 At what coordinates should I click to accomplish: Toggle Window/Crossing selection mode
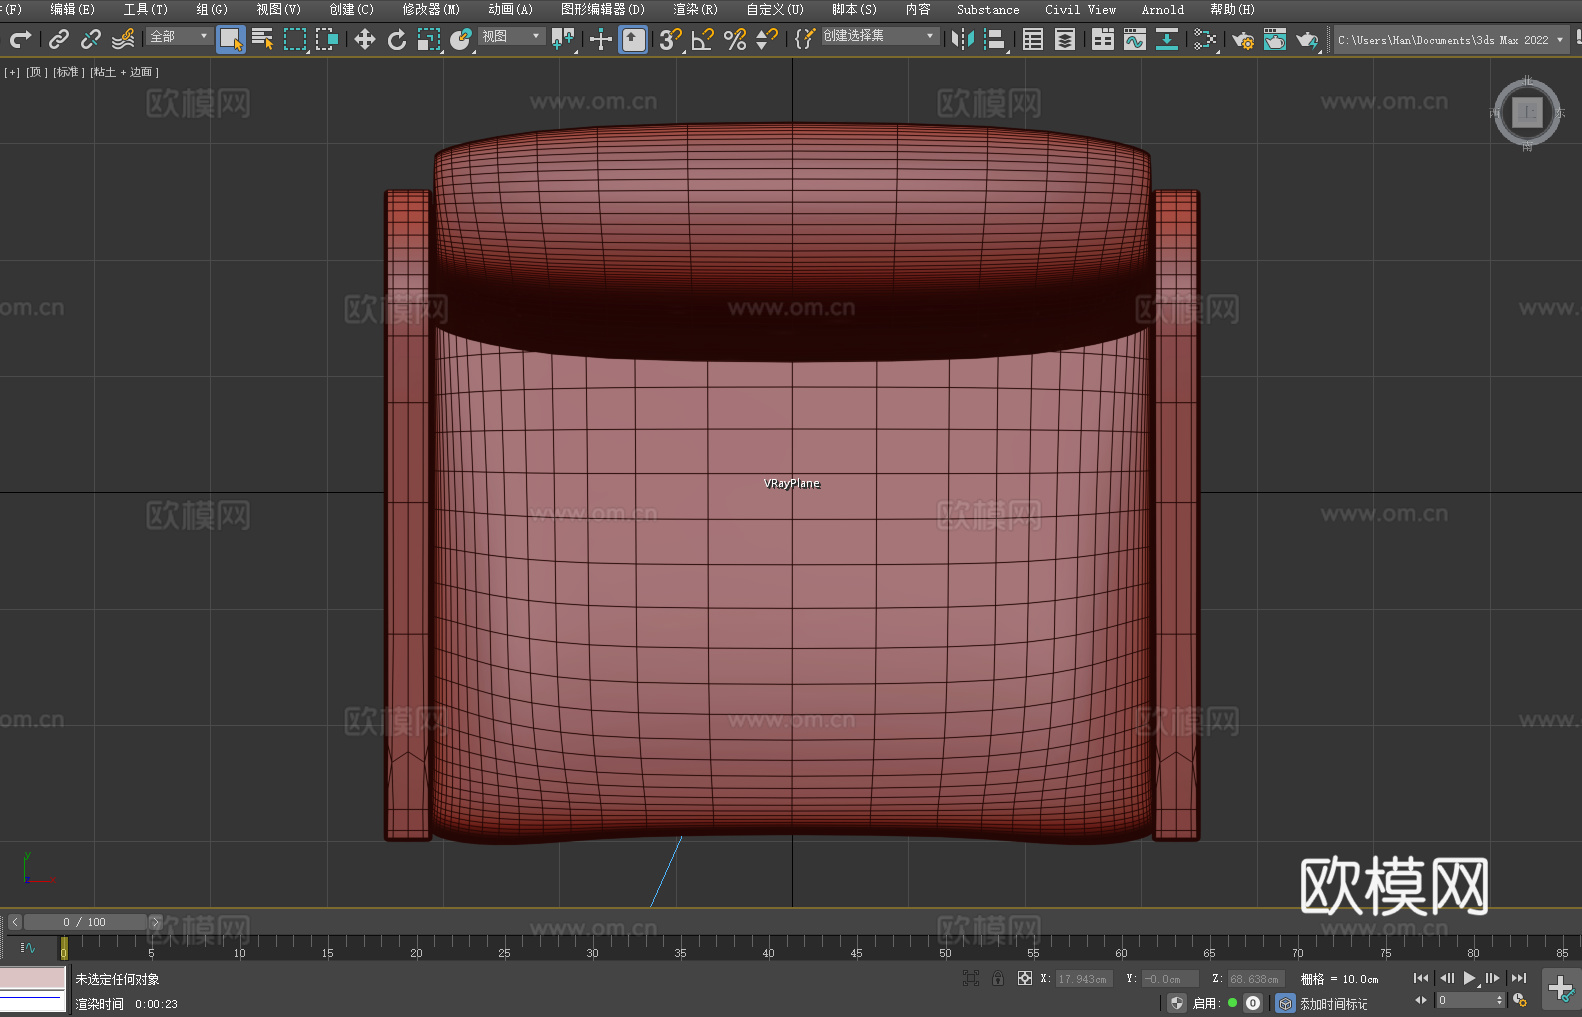point(327,39)
